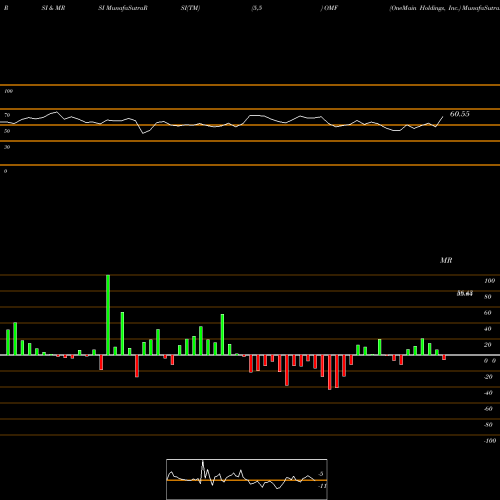Select the MR axis label 40

pos(488,329)
